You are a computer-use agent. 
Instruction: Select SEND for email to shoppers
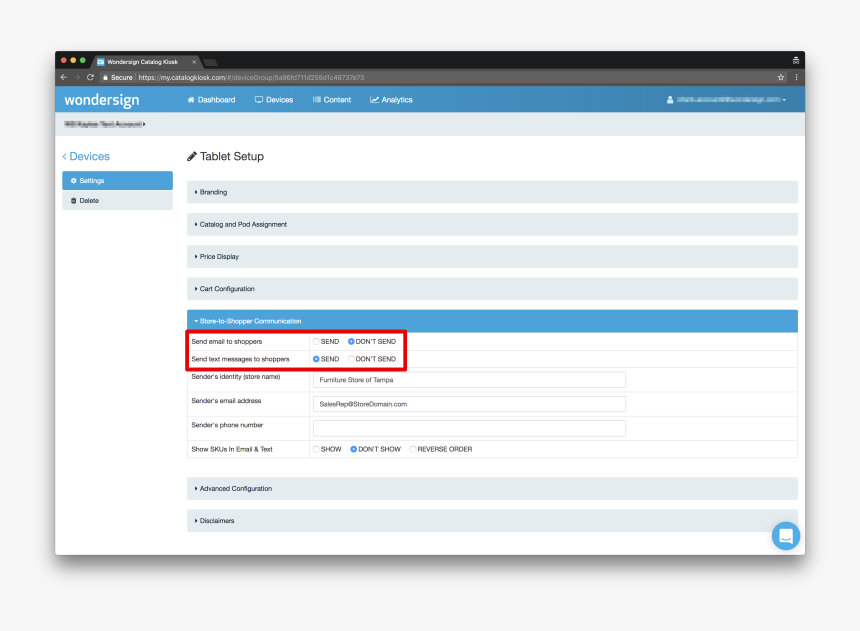pos(317,342)
